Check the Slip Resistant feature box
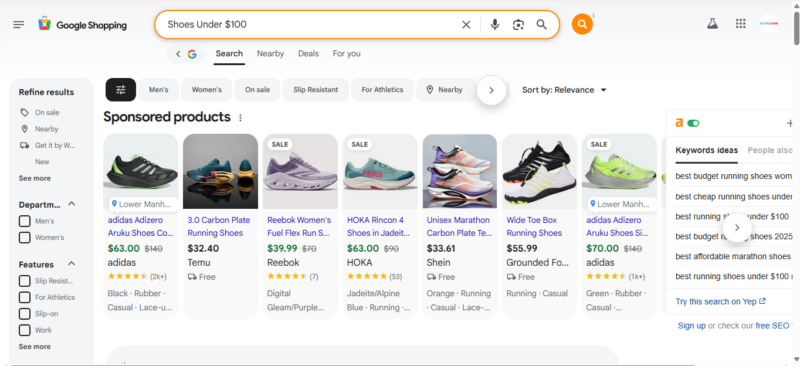 pos(24,281)
